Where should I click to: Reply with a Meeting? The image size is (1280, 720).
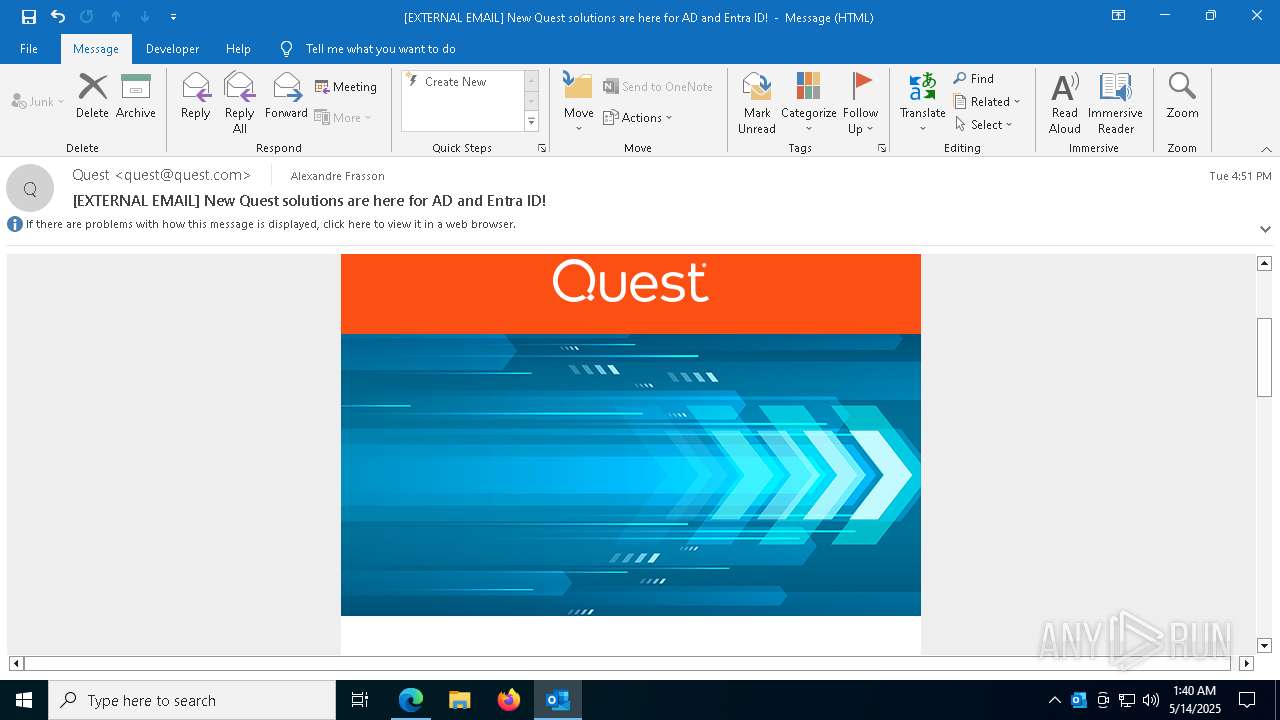coord(346,87)
